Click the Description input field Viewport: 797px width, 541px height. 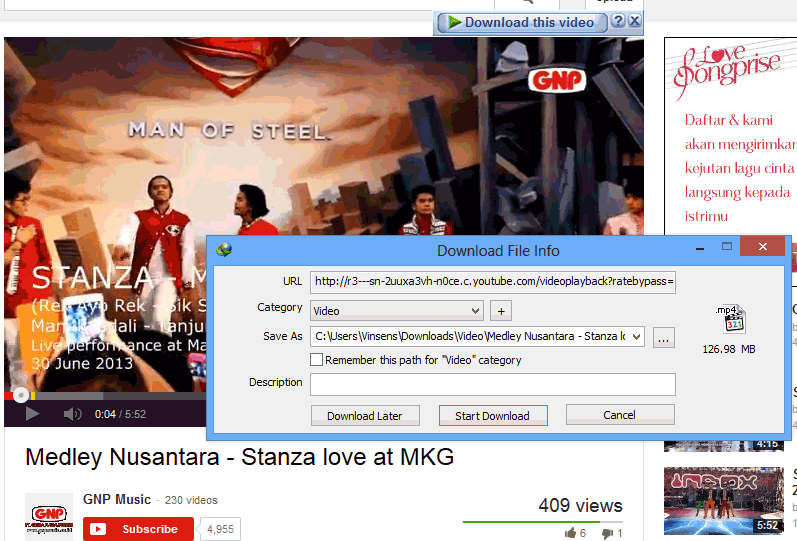[493, 384]
